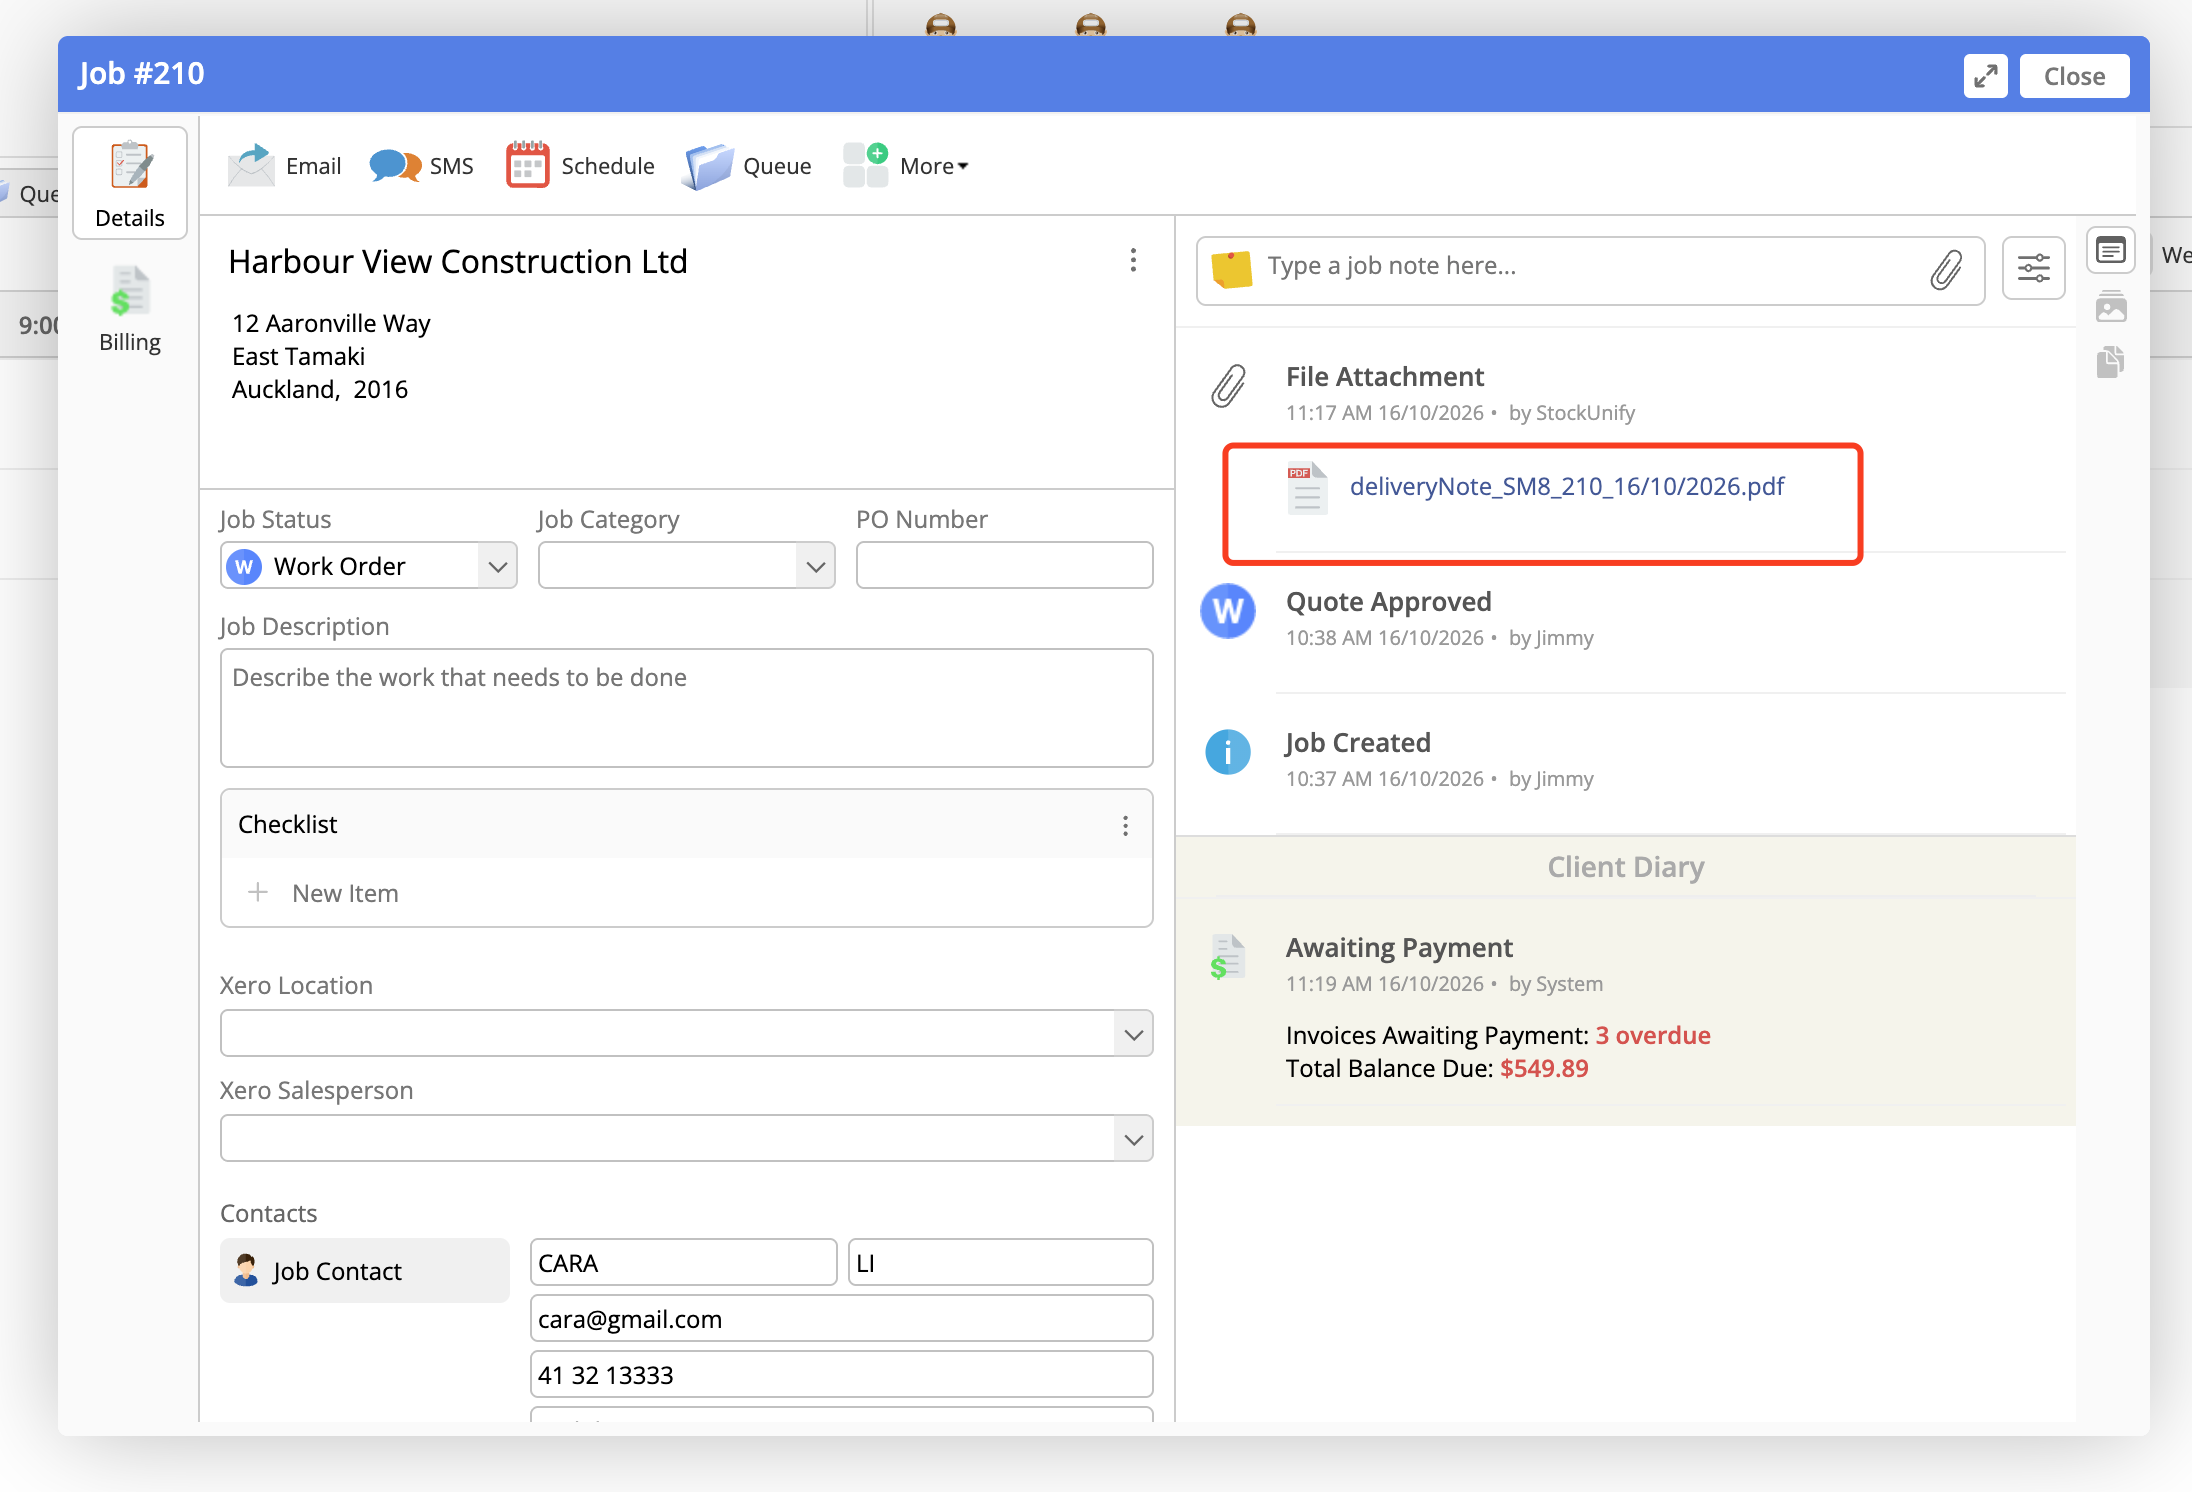Open the photos icon in right sidebar
The image size is (2192, 1492).
[x=2111, y=307]
